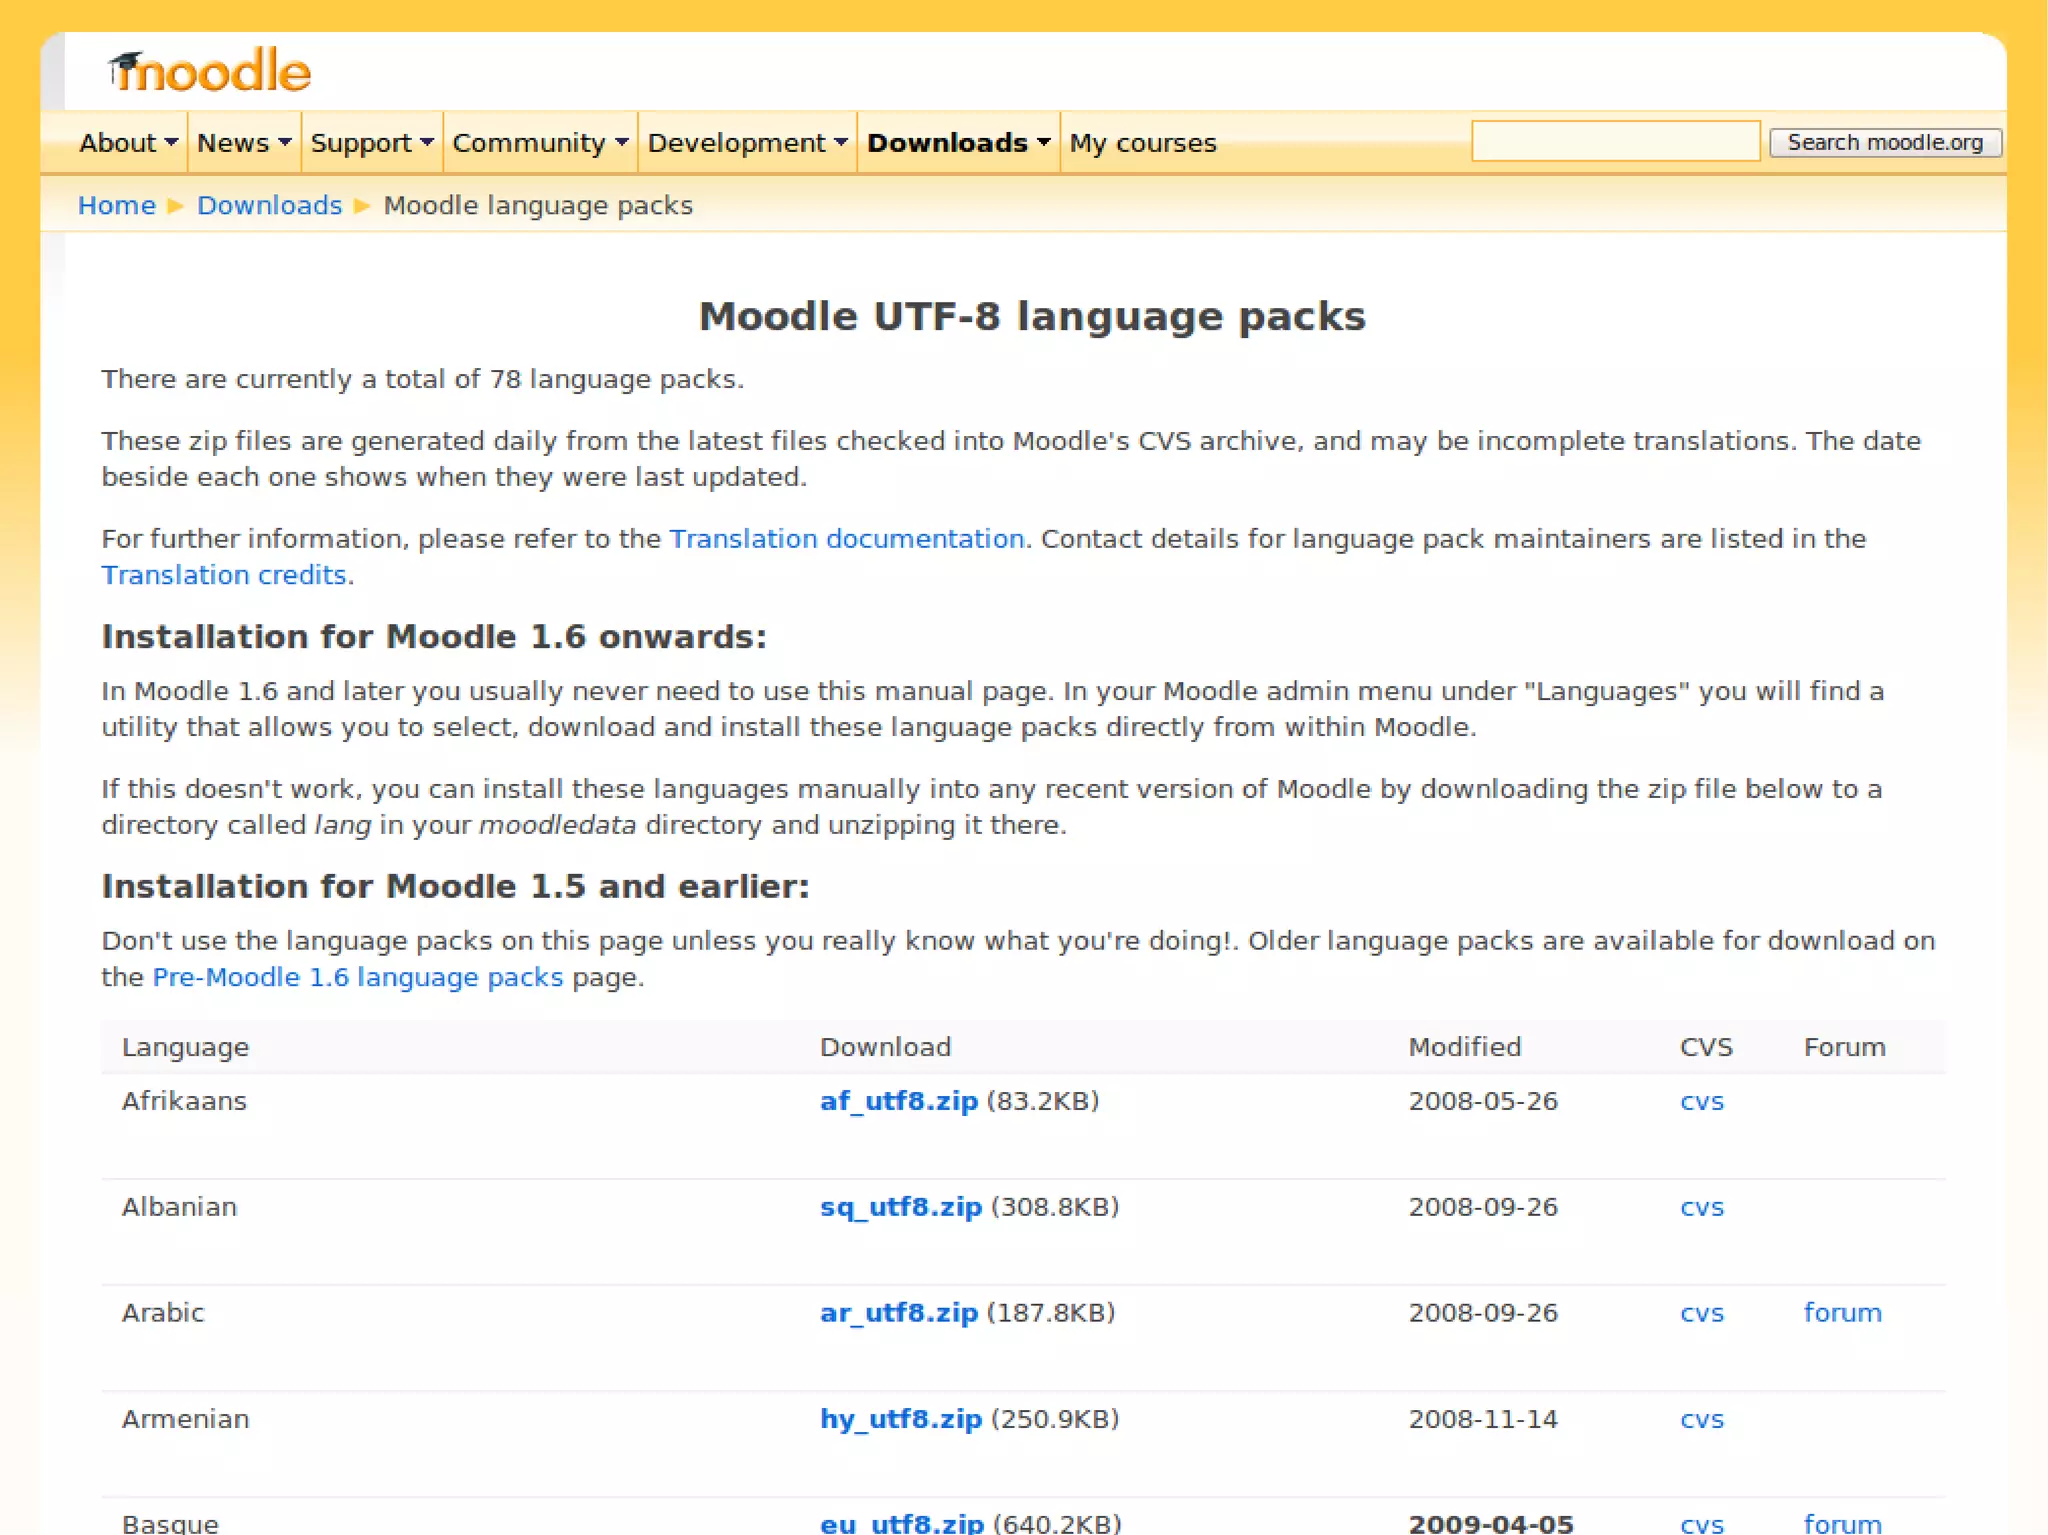Select the 2009-04-05 modified date
Image resolution: width=2048 pixels, height=1535 pixels.
tap(1491, 1523)
